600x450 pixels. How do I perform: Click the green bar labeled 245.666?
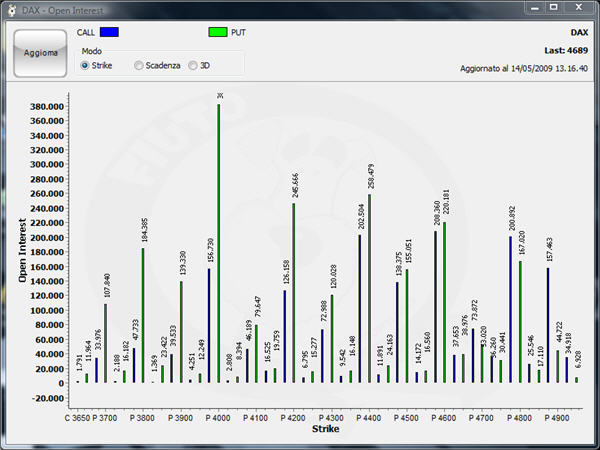point(293,295)
